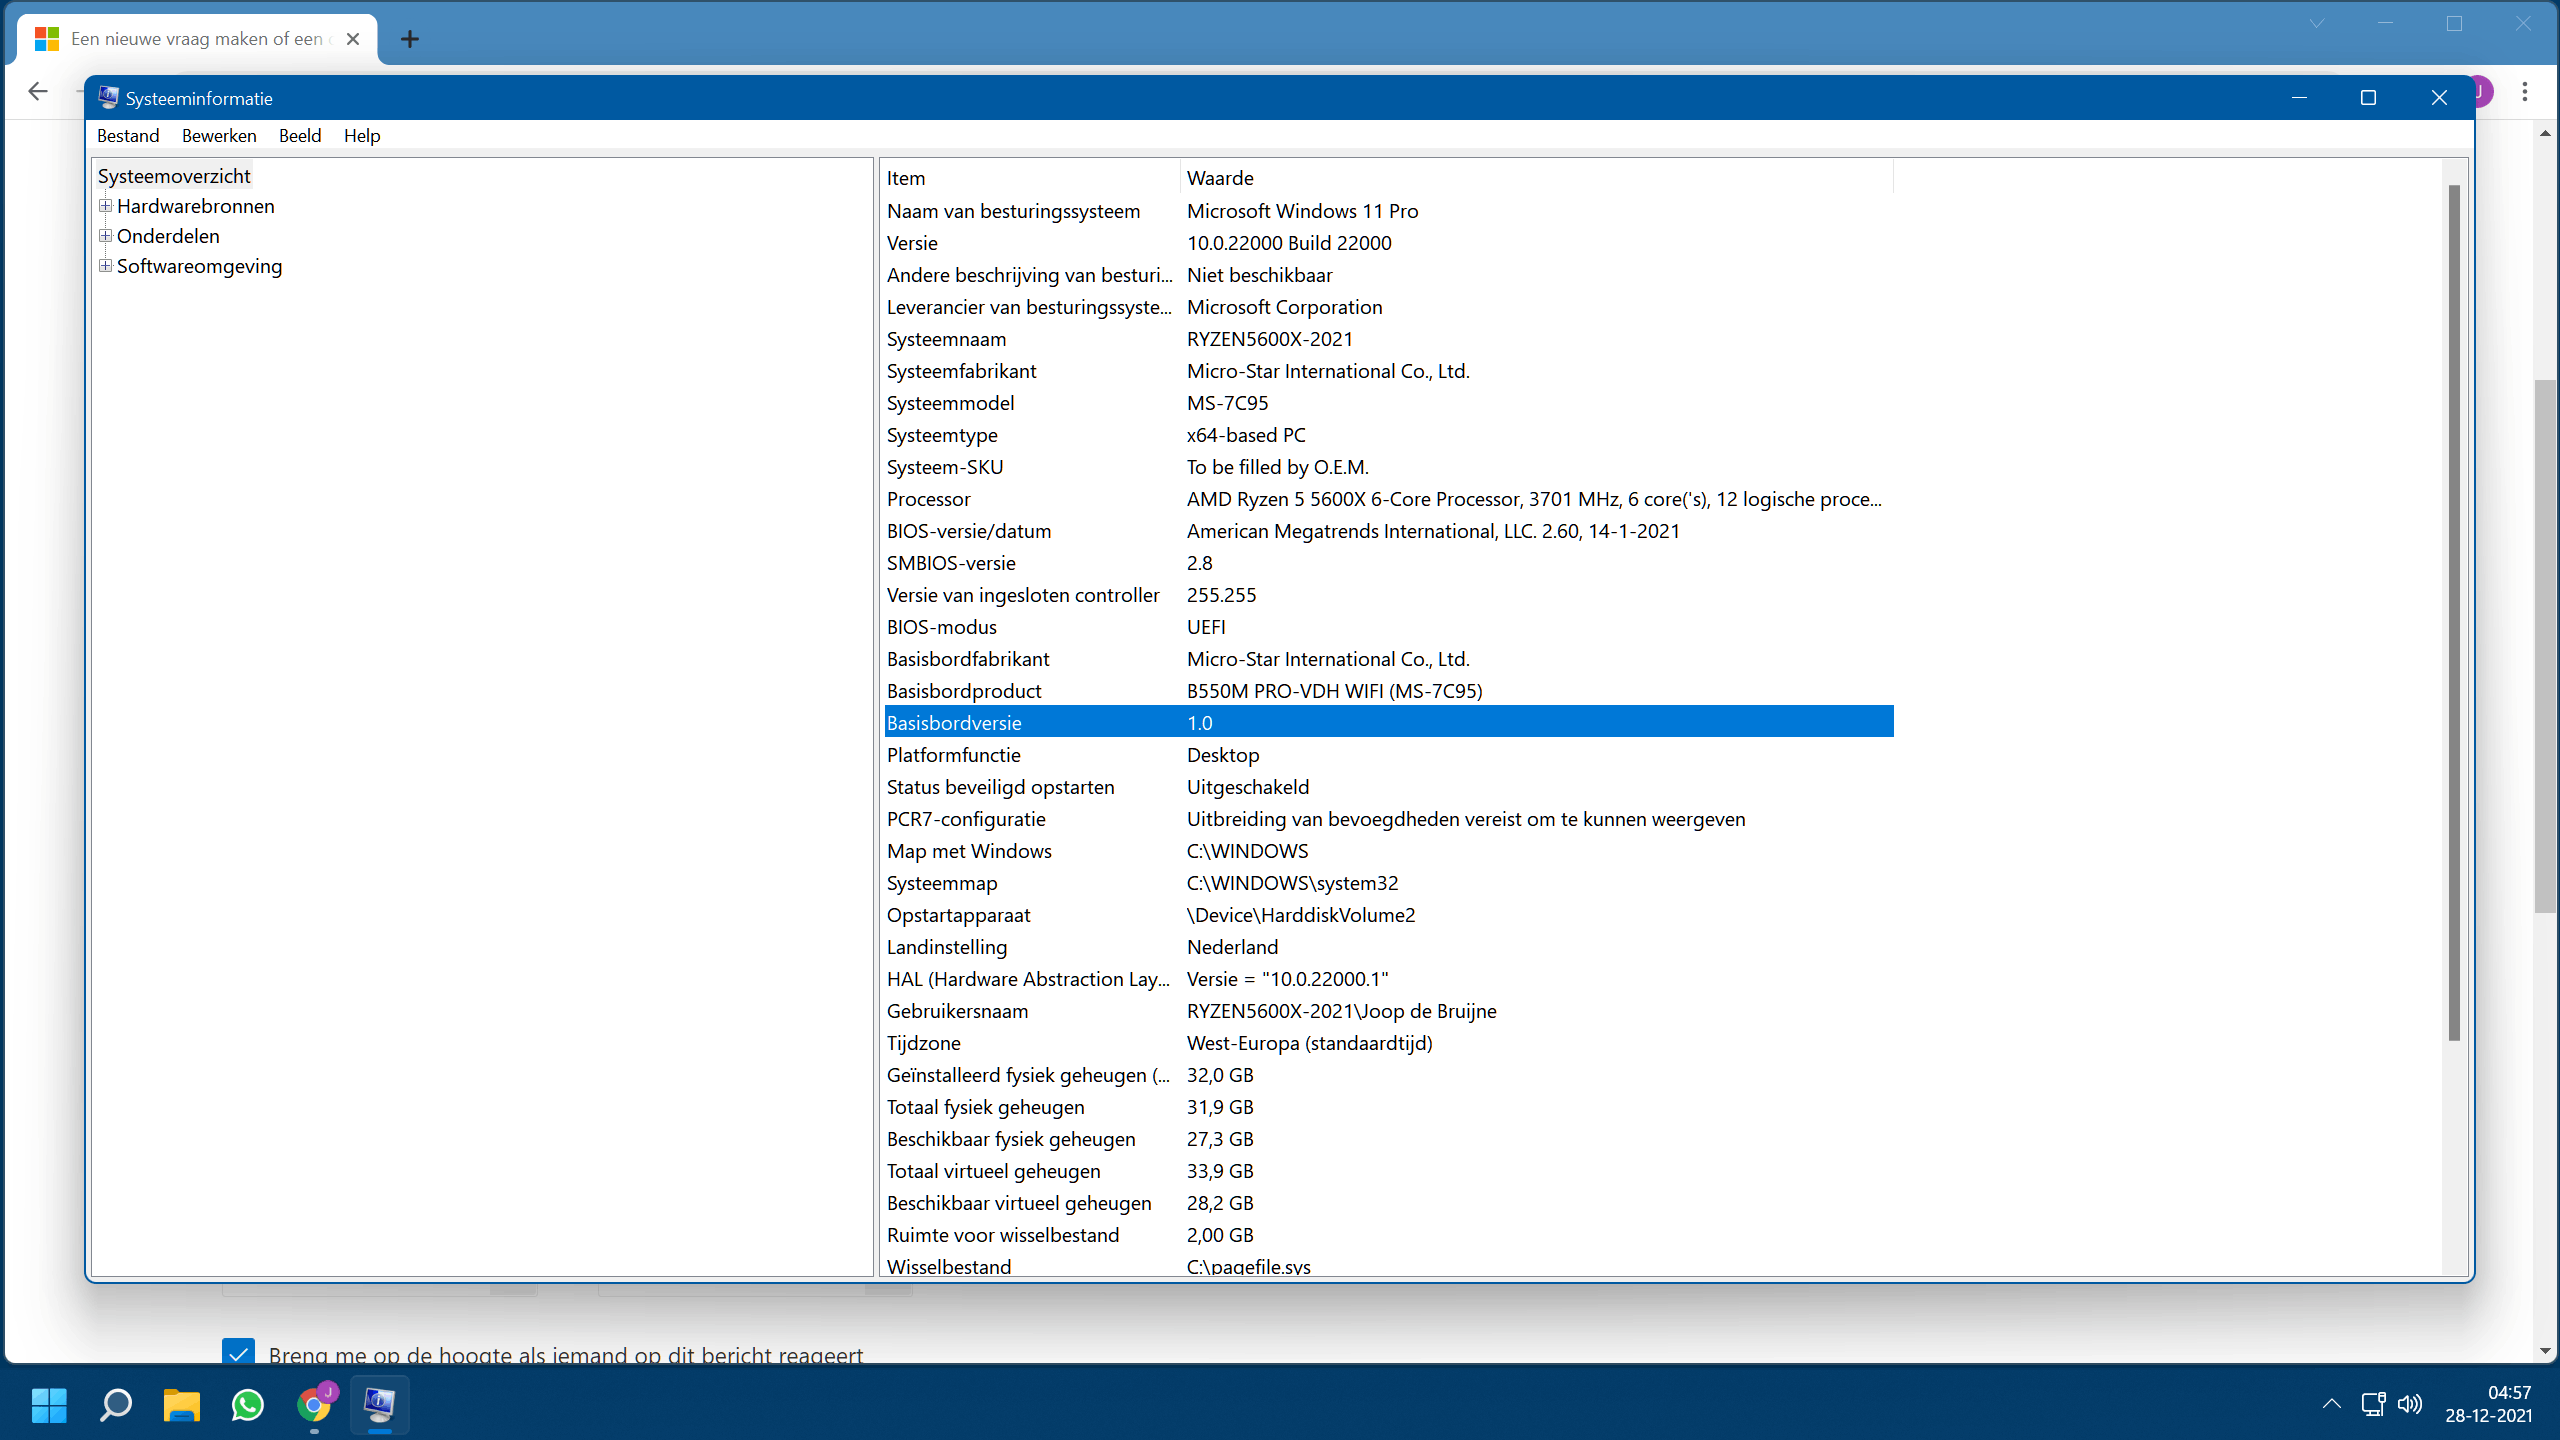This screenshot has height=1440, width=2560.
Task: Switch to Chrome in the taskbar
Action: 314,1405
